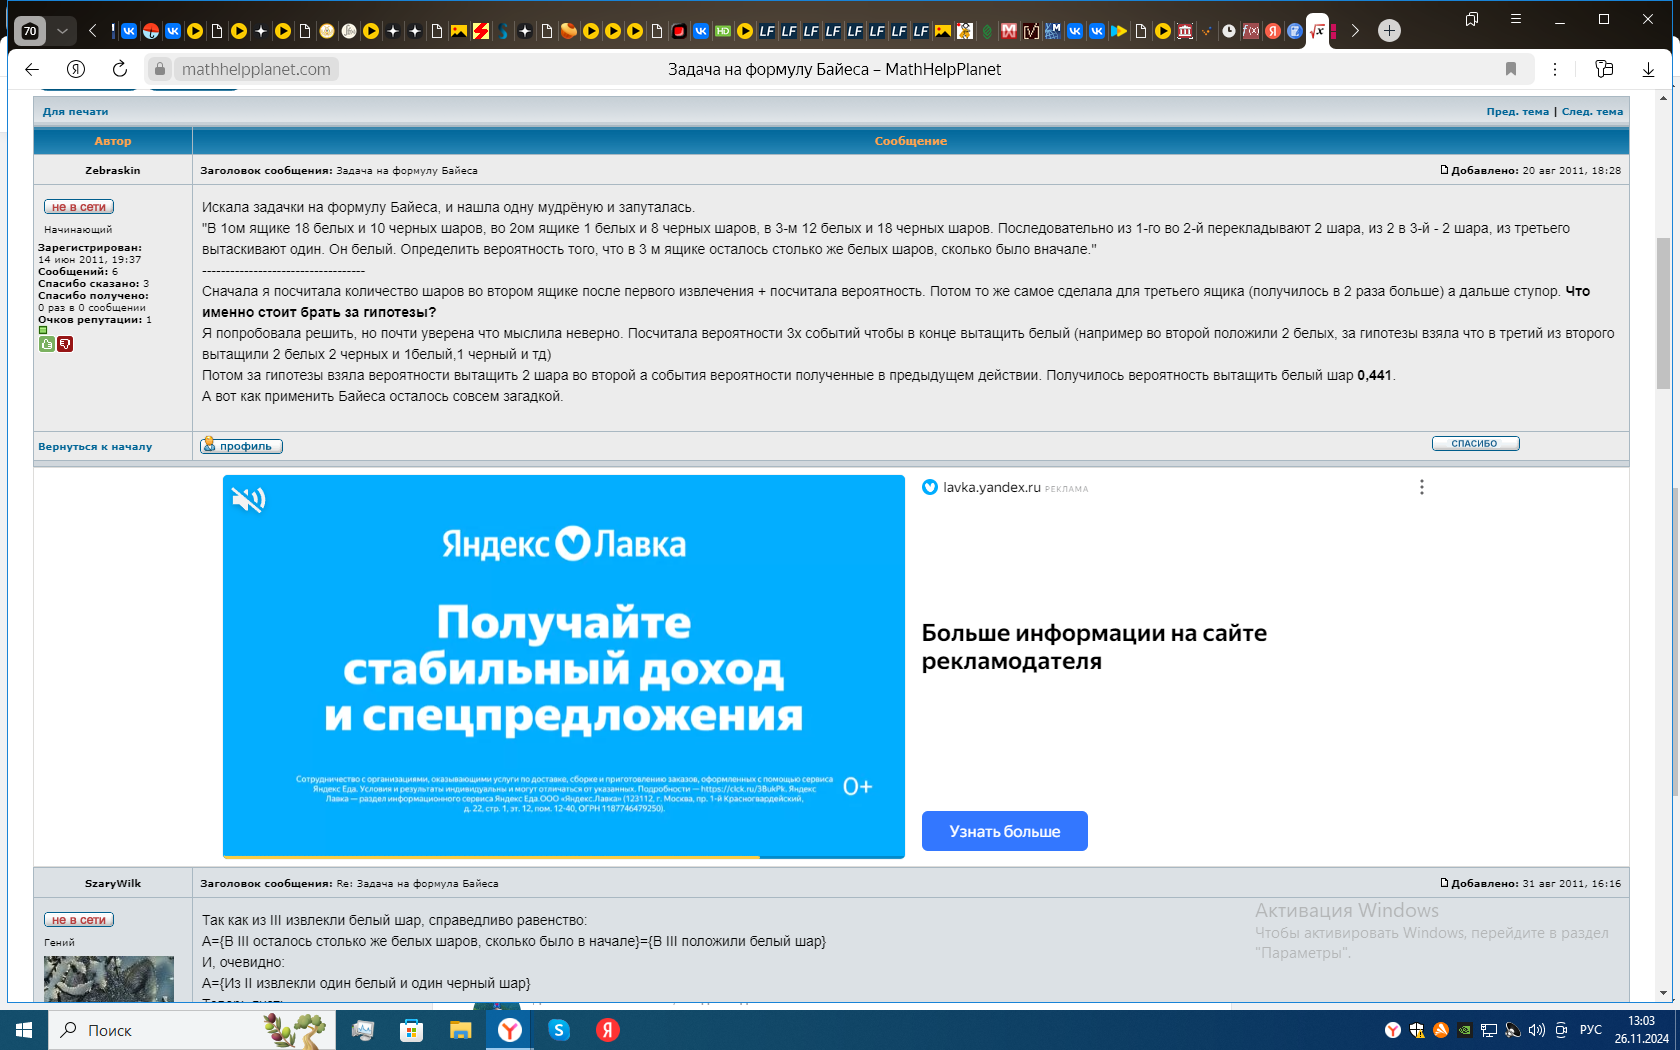Add a new tab with plus button
This screenshot has width=1680, height=1050.
(x=1389, y=31)
